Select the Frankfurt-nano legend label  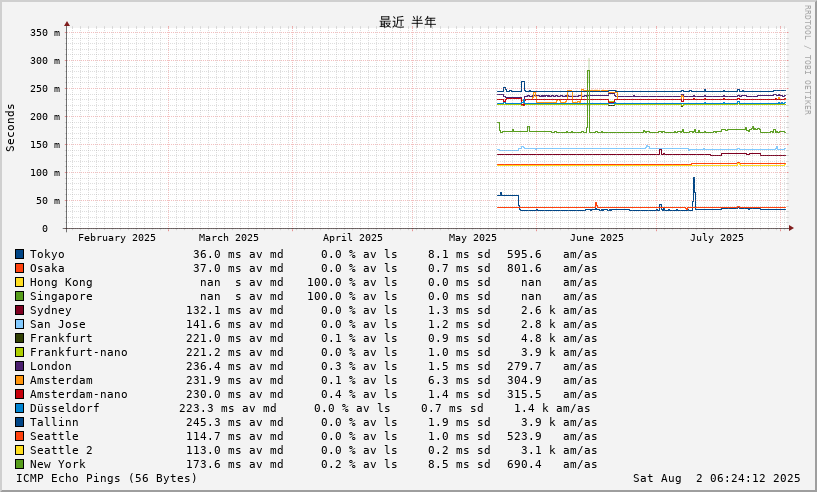tap(79, 352)
